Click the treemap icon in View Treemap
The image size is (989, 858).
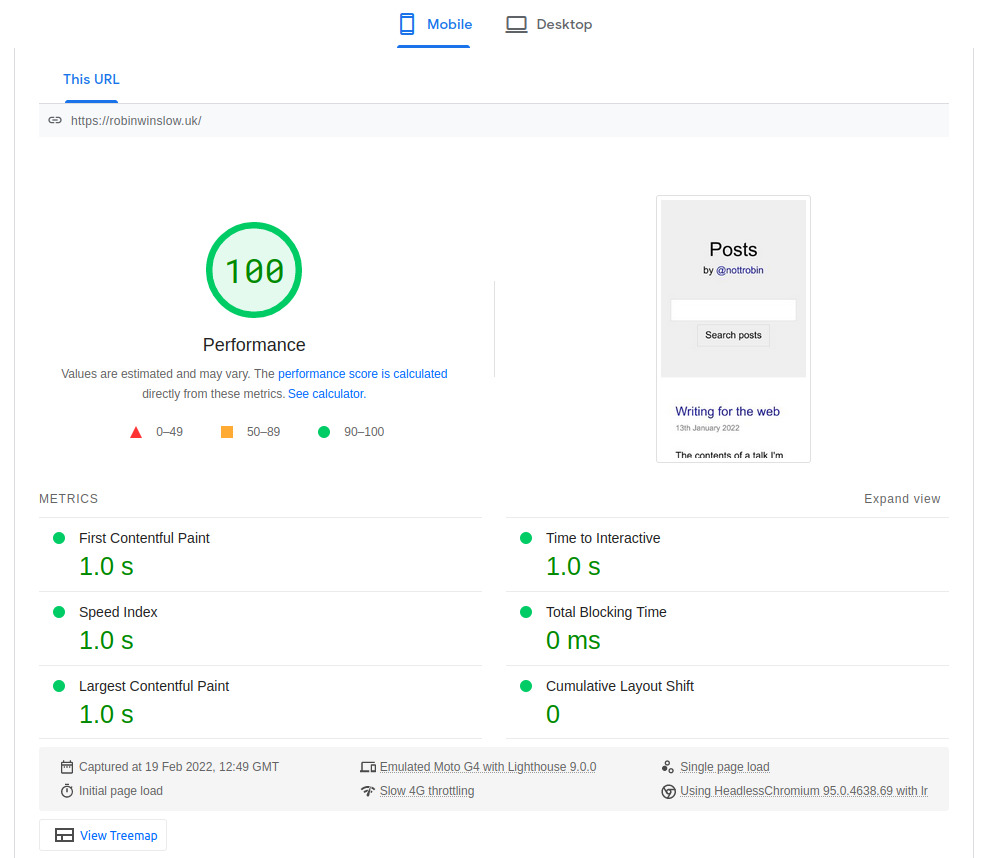click(64, 835)
